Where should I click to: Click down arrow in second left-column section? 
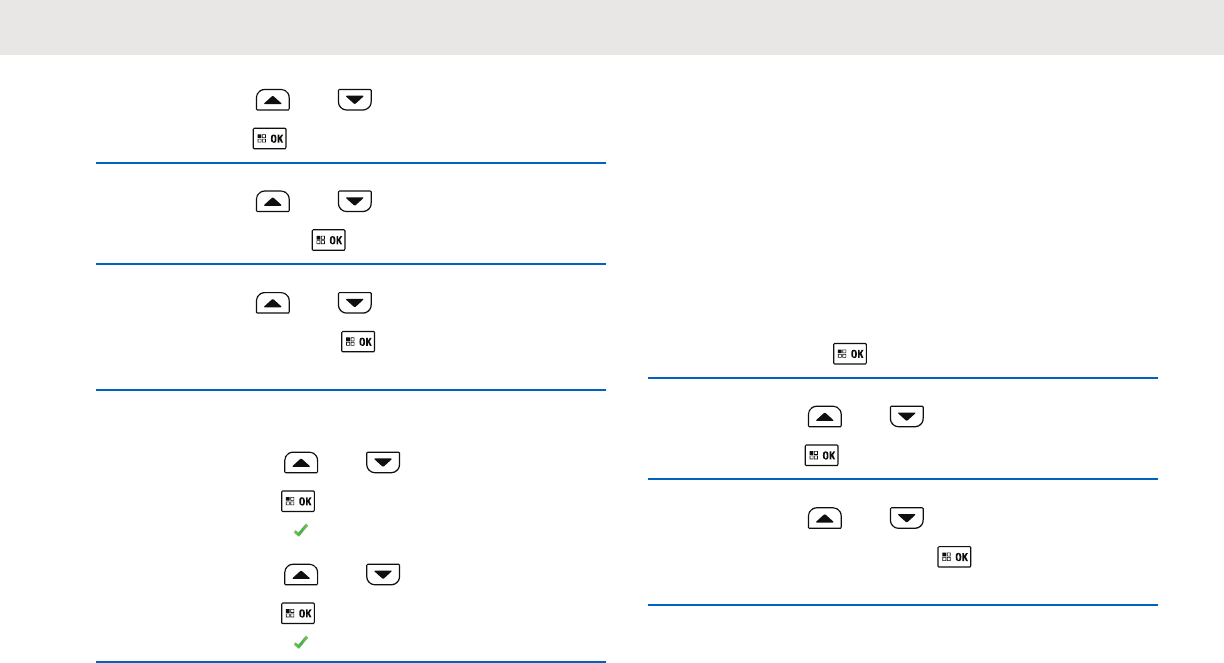coord(354,201)
